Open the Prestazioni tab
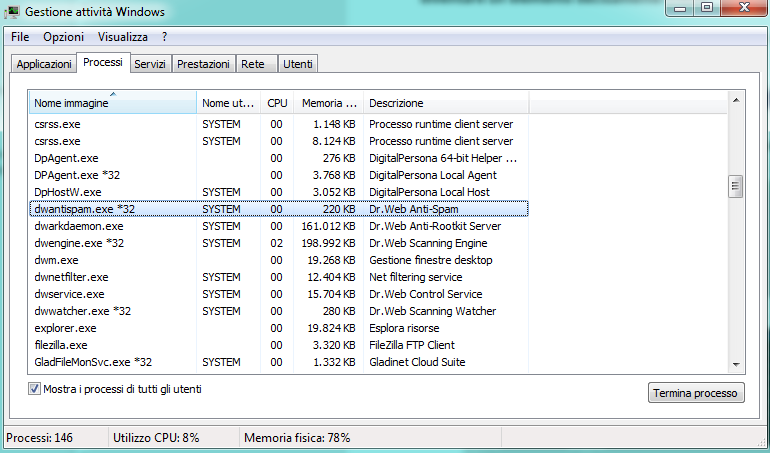 [x=203, y=64]
